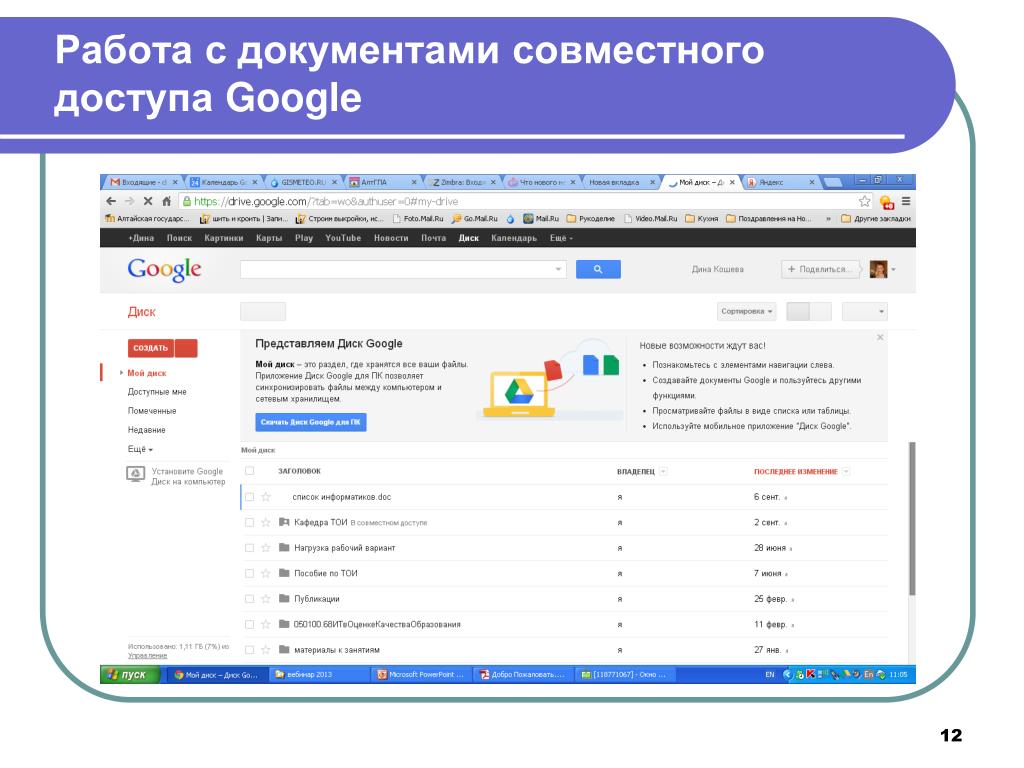This screenshot has height=768, width=1024.
Task: Click the Google logo
Action: [x=165, y=269]
